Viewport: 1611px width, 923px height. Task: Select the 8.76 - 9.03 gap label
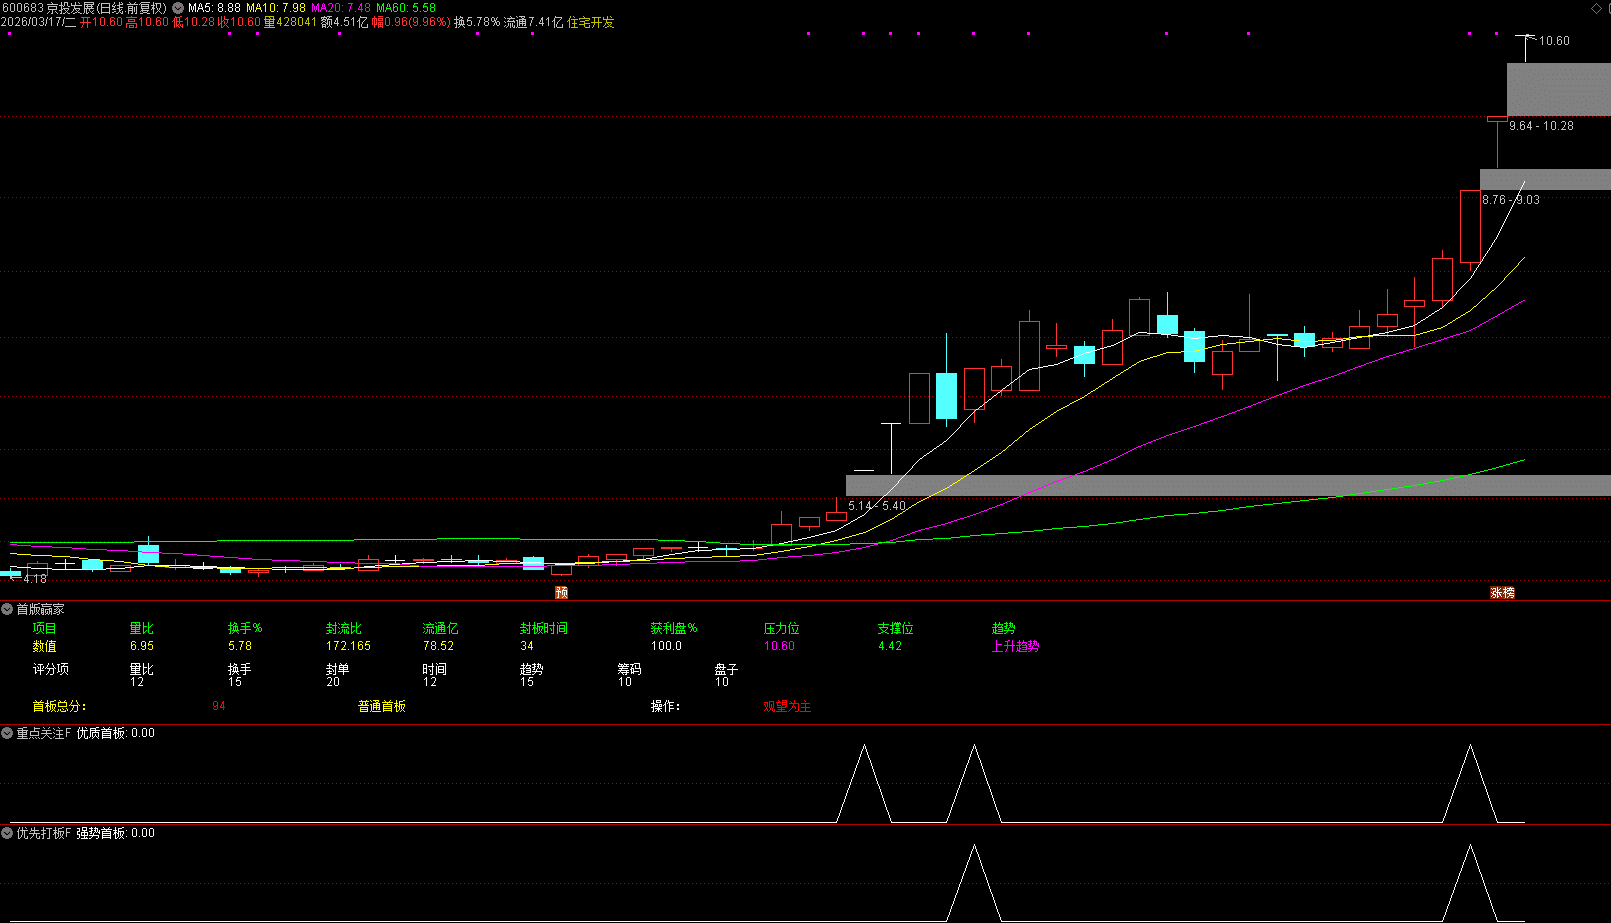click(1510, 200)
